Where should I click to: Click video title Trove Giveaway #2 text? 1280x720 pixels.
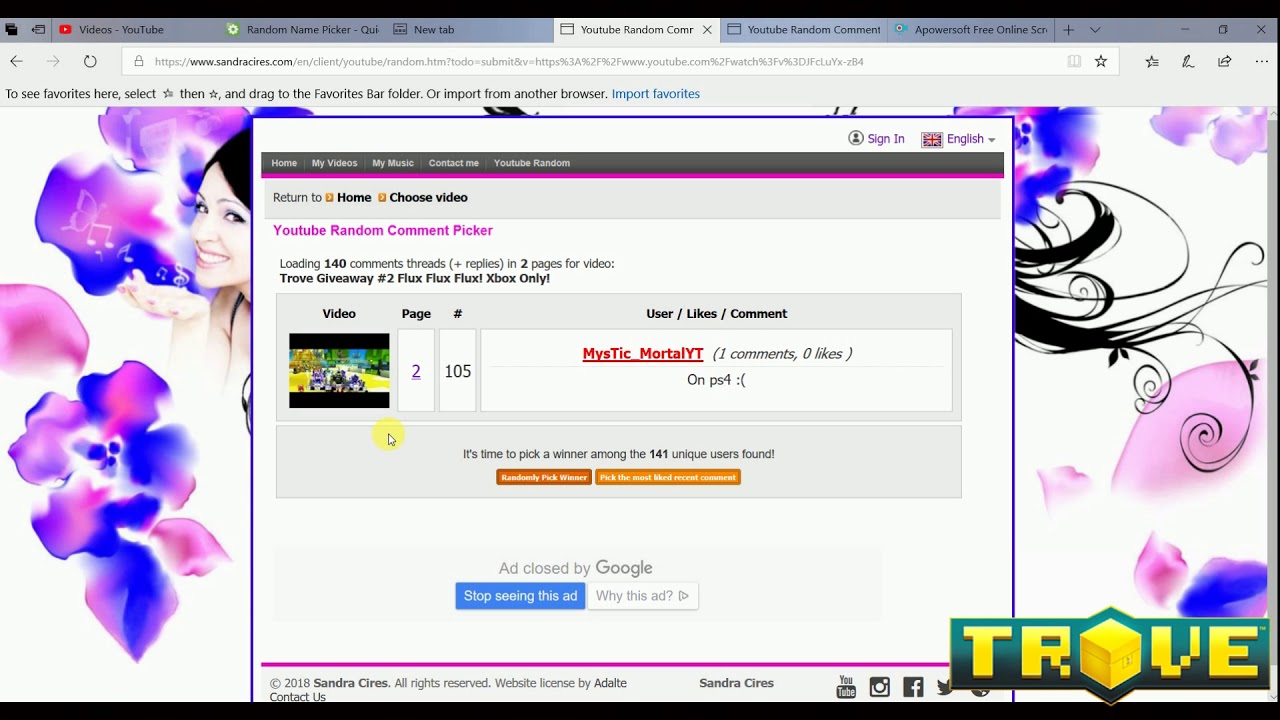click(414, 278)
